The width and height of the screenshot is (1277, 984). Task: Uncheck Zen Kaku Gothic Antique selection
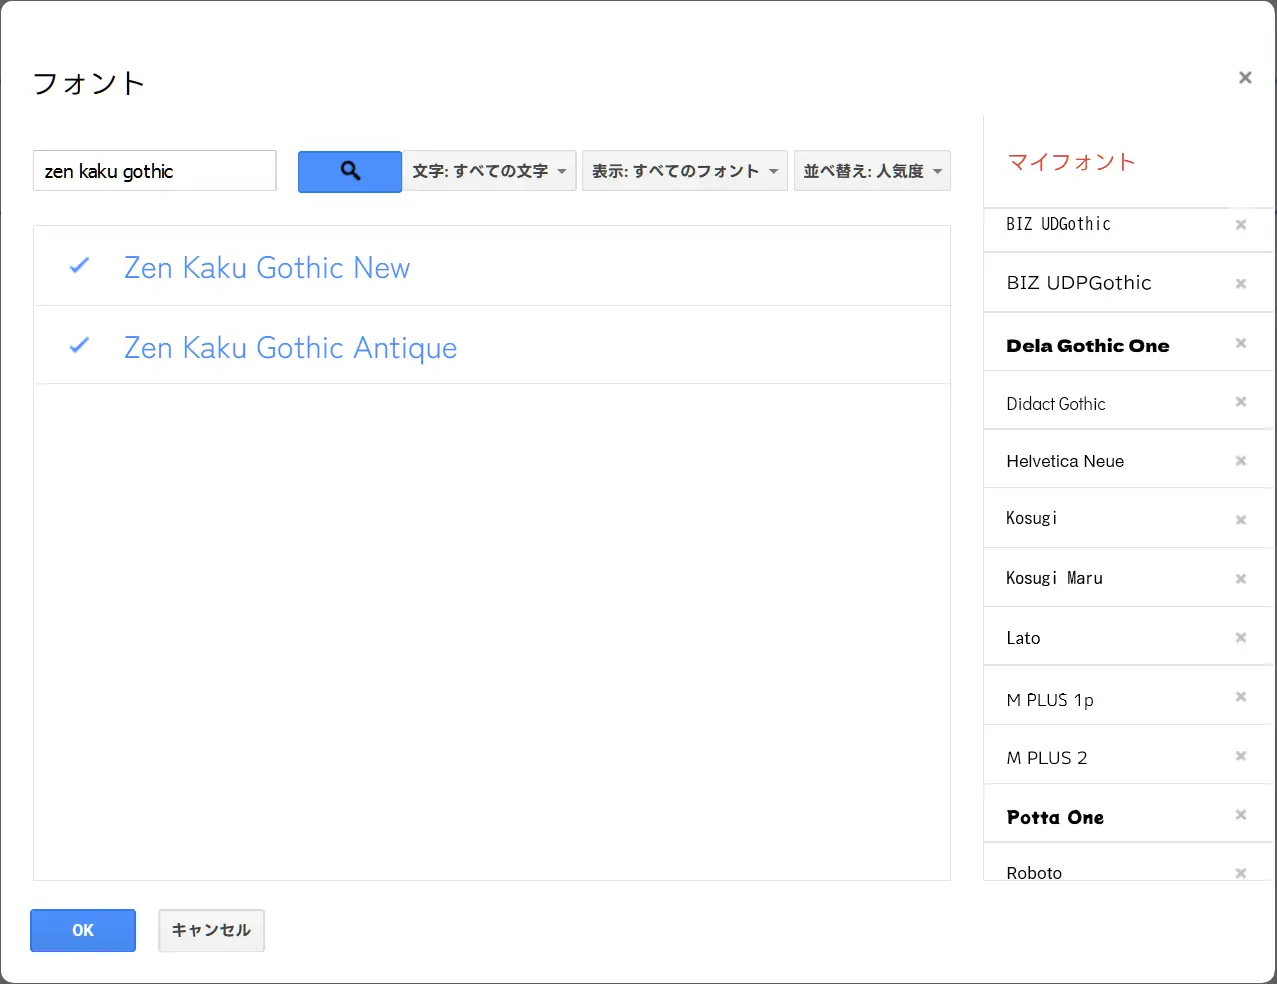79,346
